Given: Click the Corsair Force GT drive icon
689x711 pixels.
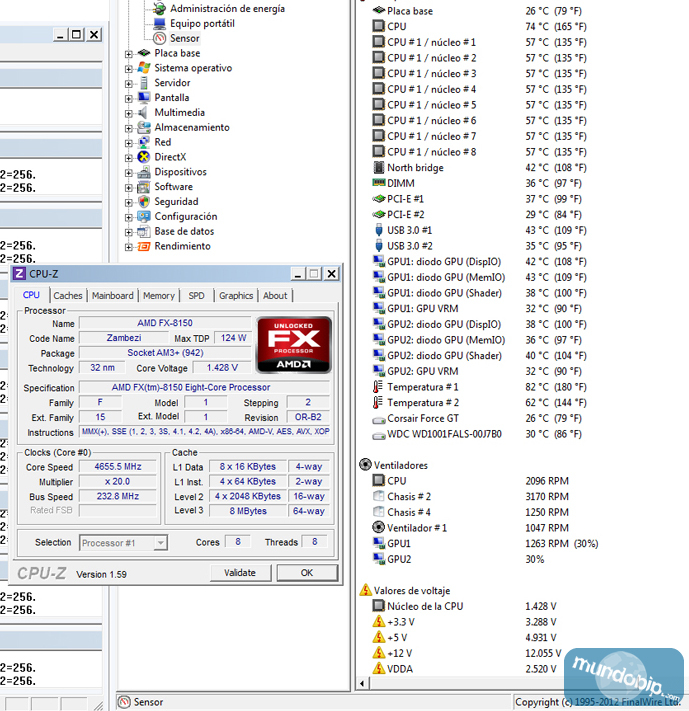Looking at the screenshot, I should pos(379,419).
